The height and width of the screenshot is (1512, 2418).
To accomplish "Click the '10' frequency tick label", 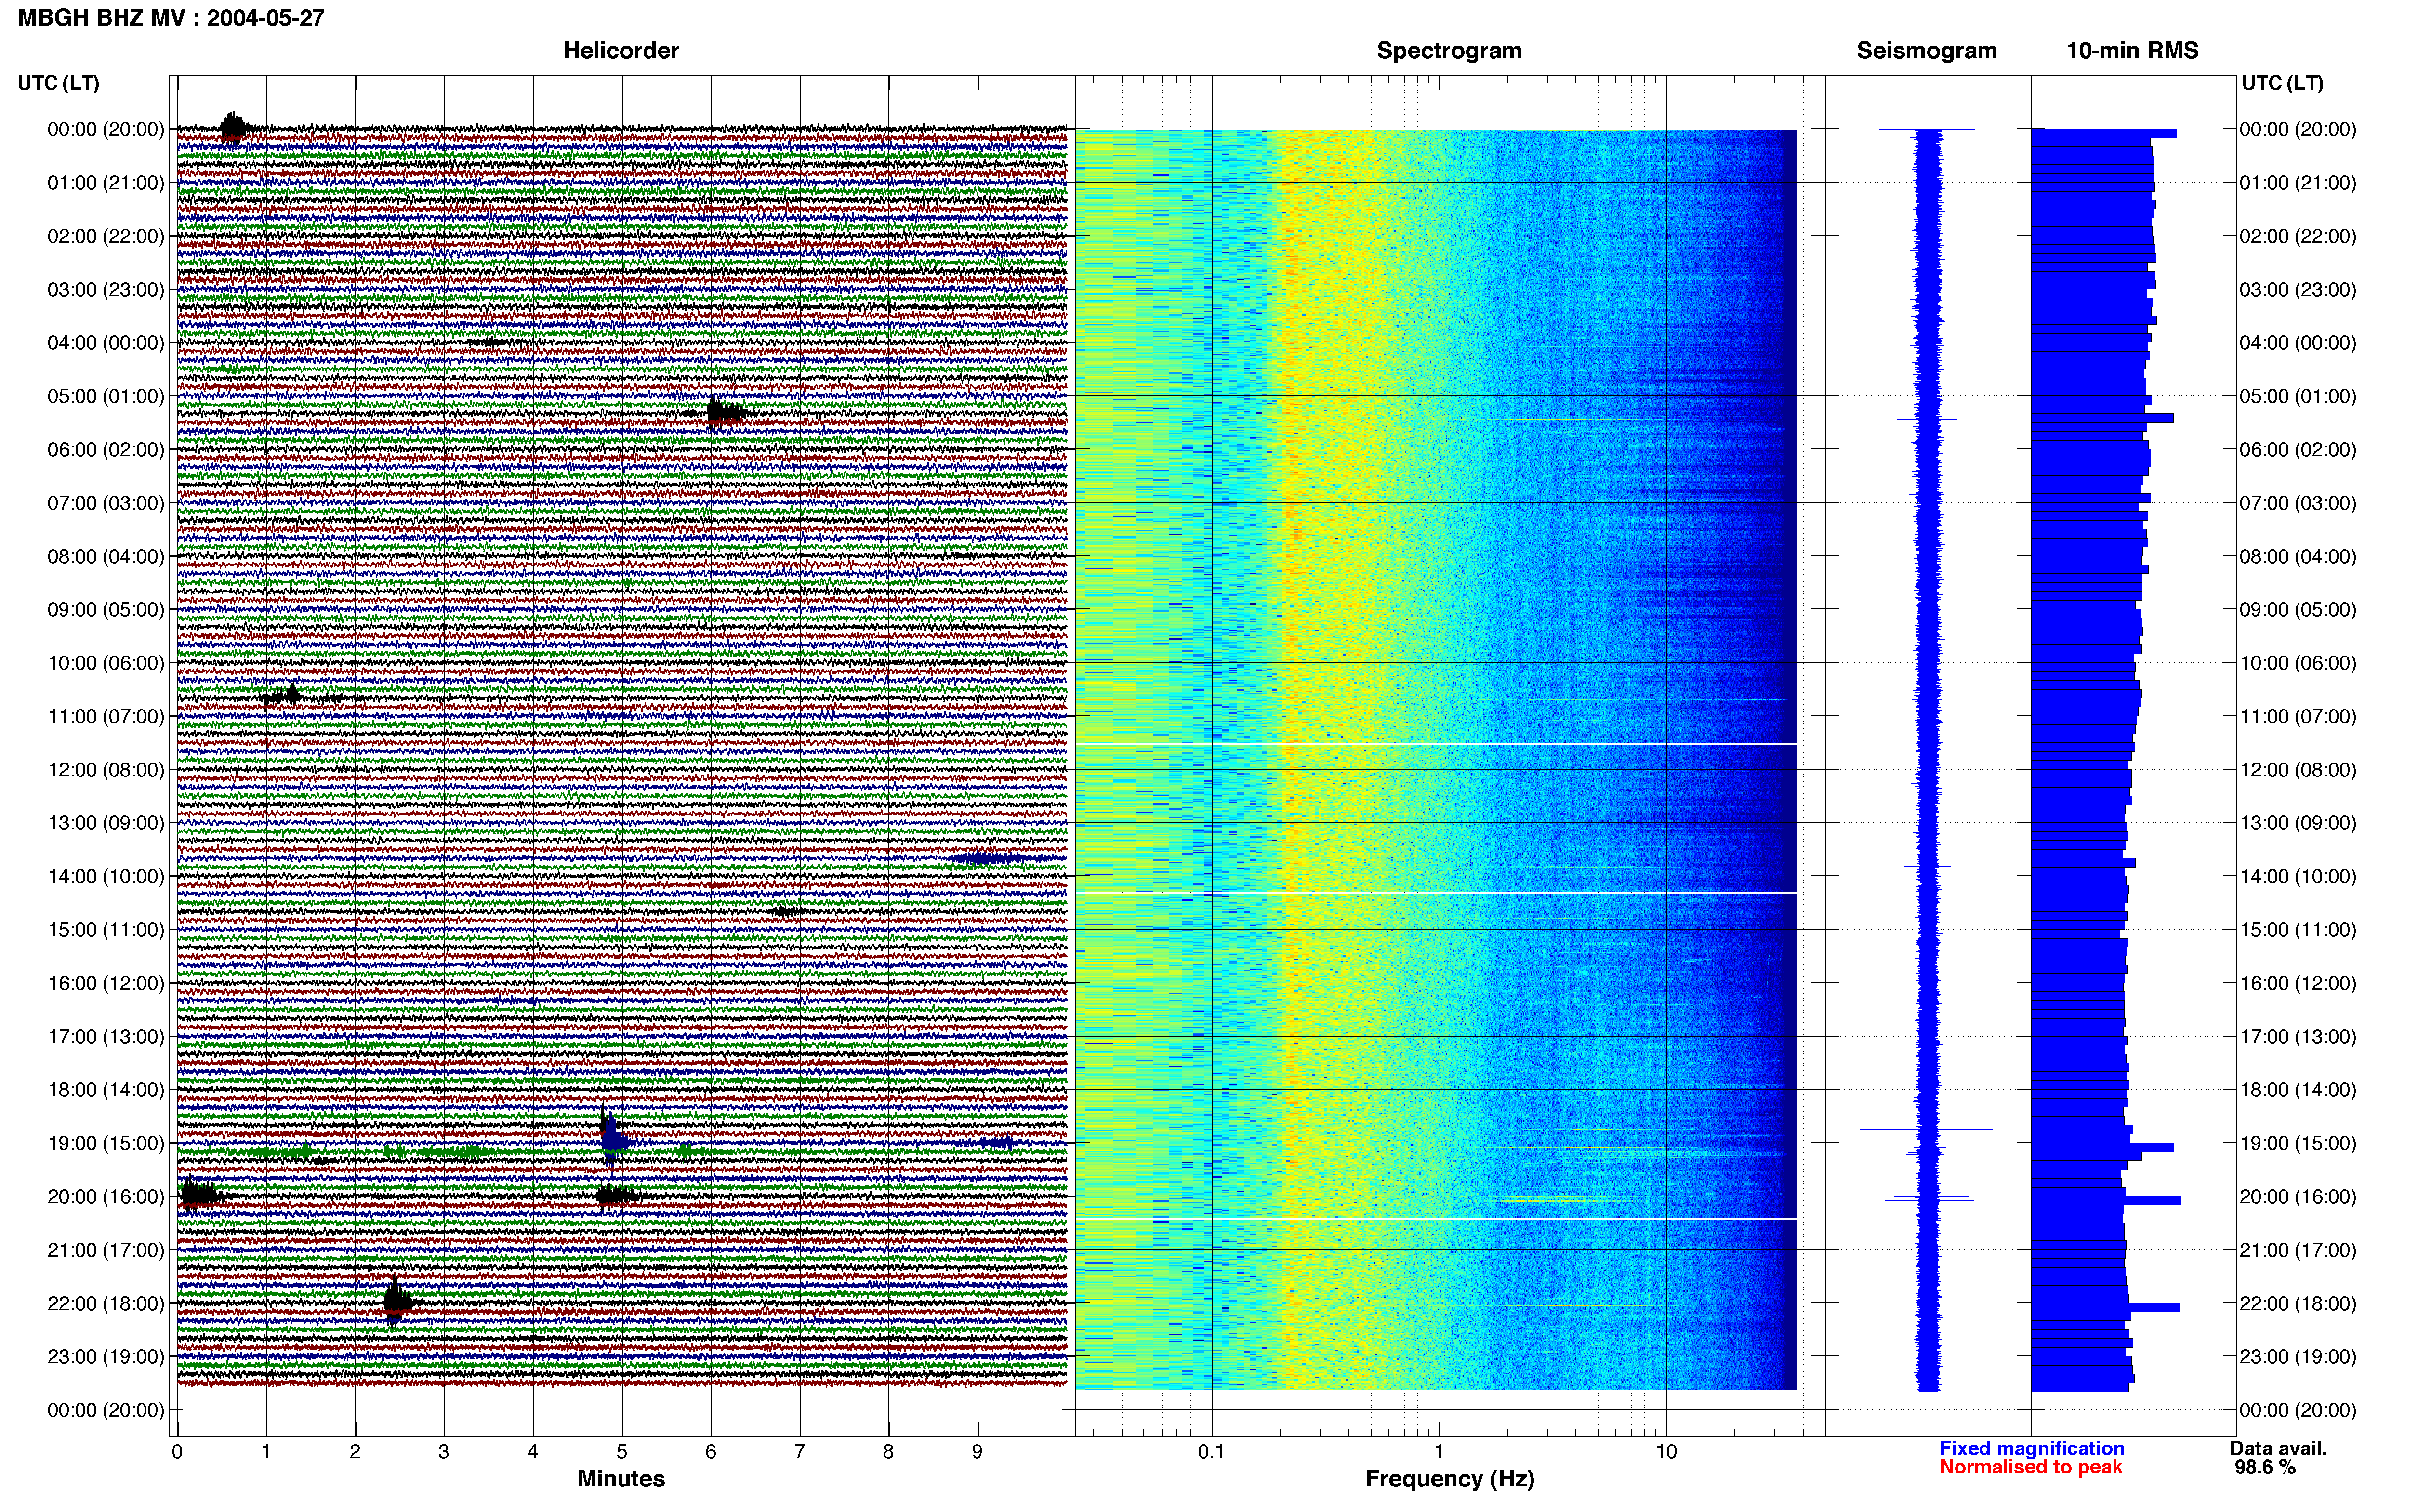I will (1665, 1451).
